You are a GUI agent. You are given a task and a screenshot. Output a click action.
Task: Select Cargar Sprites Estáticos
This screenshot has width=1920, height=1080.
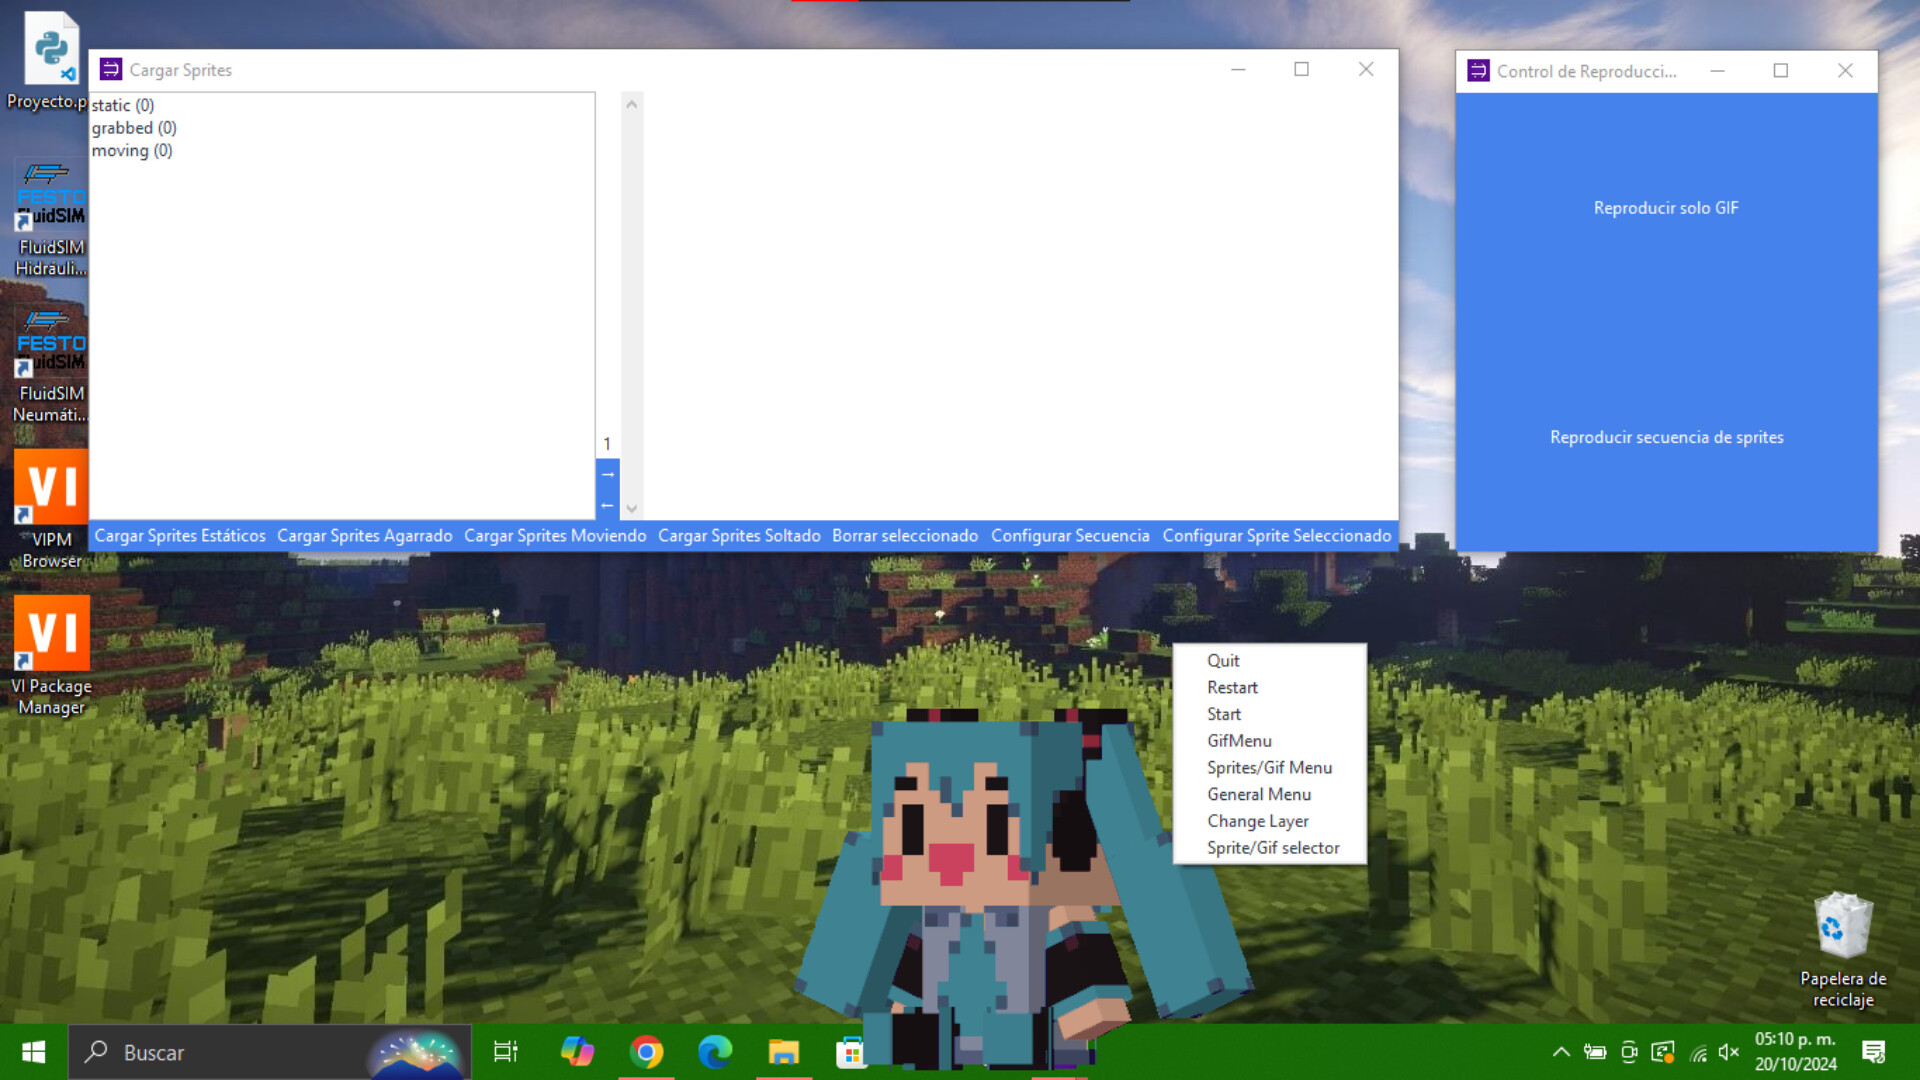(x=179, y=535)
